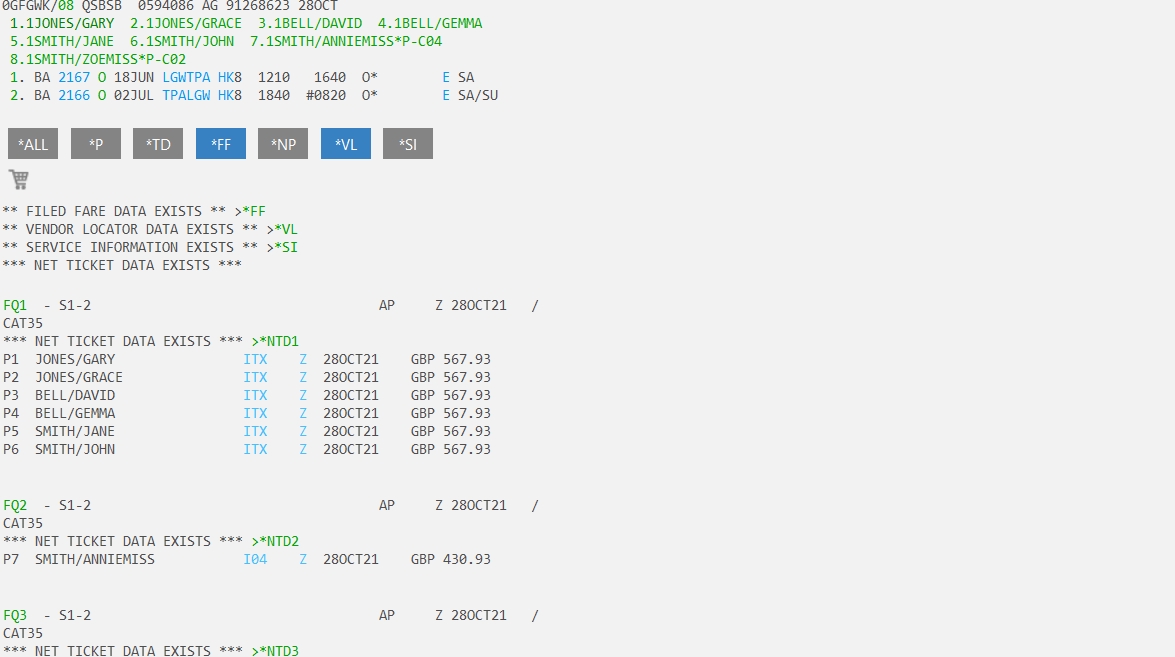Image resolution: width=1175 pixels, height=657 pixels.
Task: Click Z on the P1 JONES/GARY row
Action: tap(303, 360)
